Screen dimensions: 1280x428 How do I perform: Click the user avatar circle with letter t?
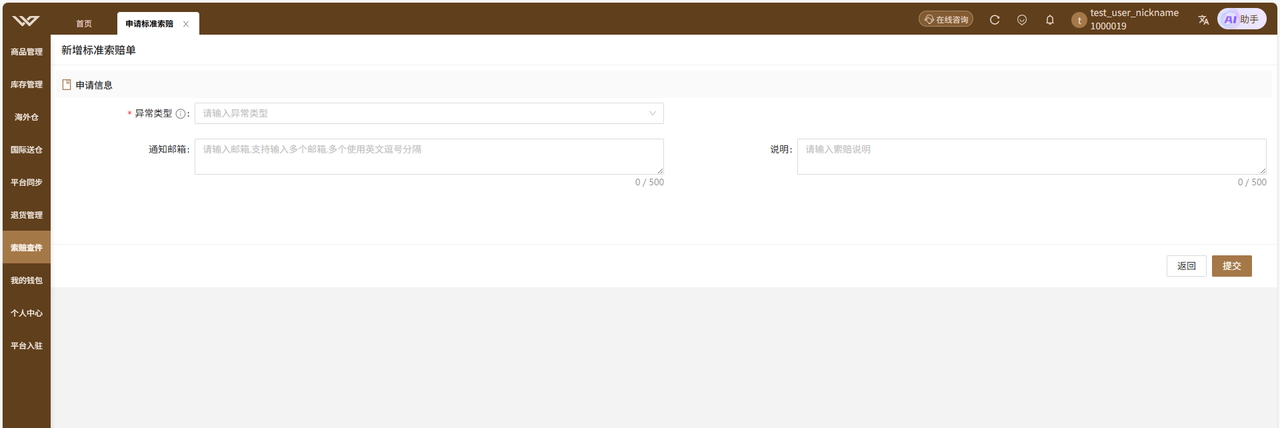coord(1078,20)
